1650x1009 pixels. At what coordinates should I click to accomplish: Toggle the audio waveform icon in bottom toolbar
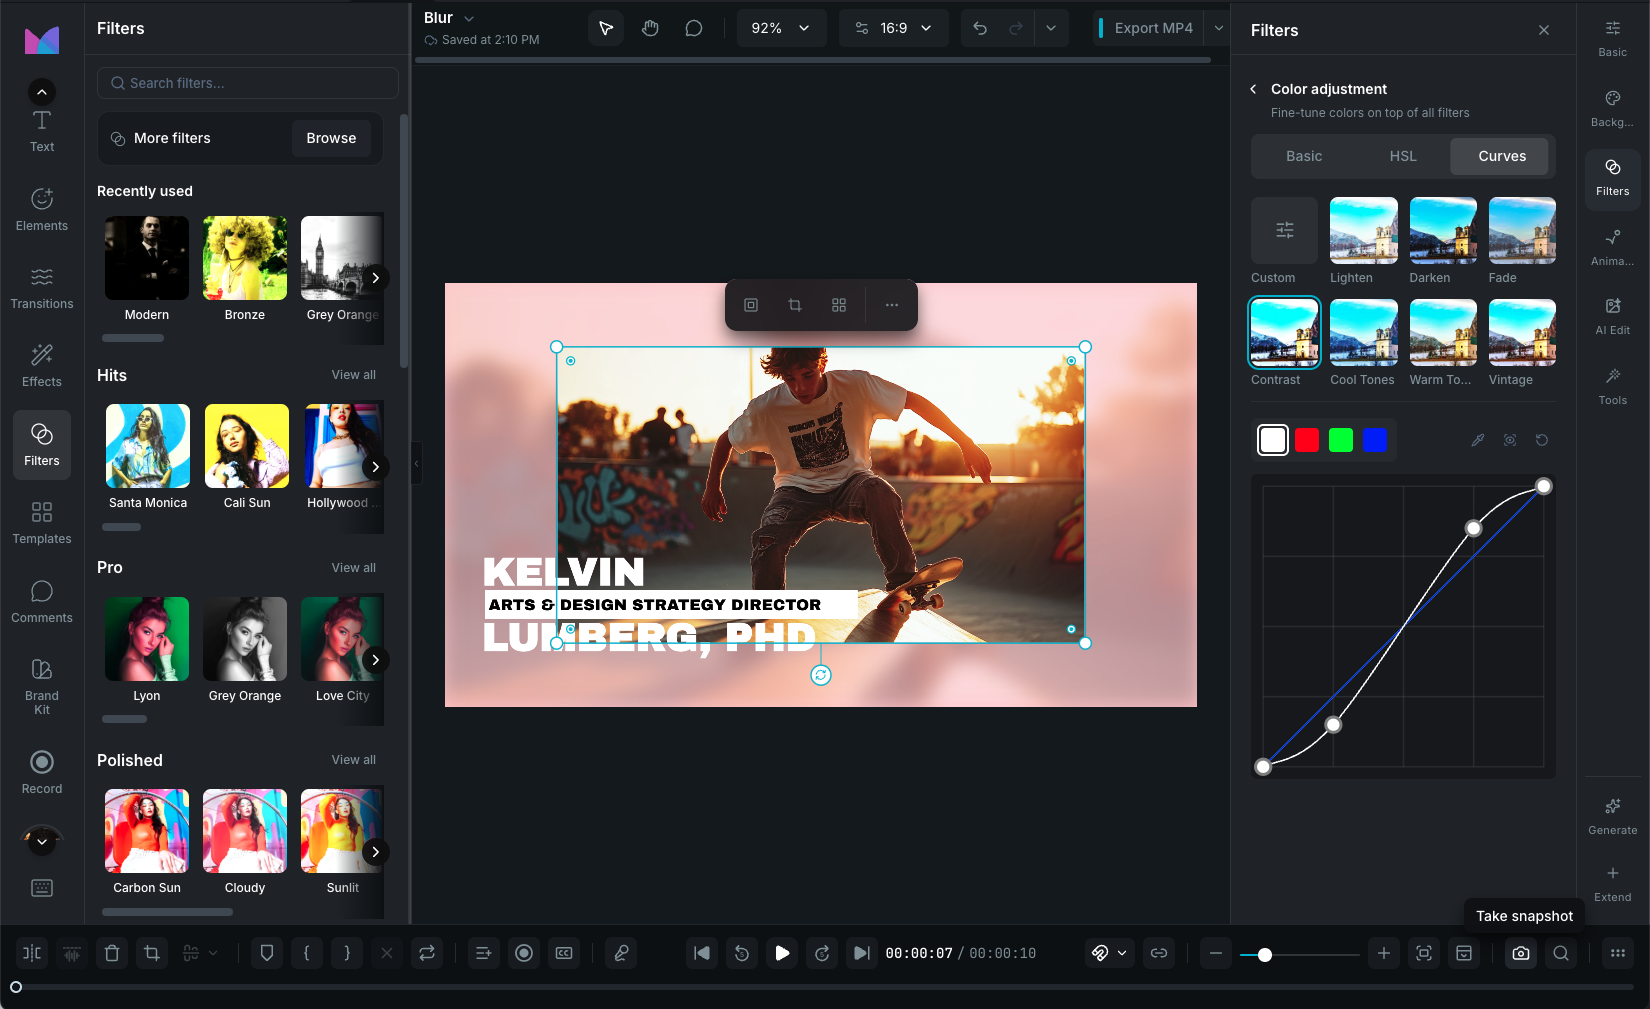72,953
